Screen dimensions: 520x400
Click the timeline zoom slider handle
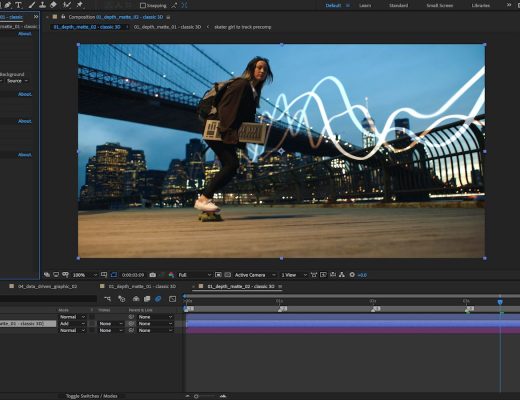point(196,396)
